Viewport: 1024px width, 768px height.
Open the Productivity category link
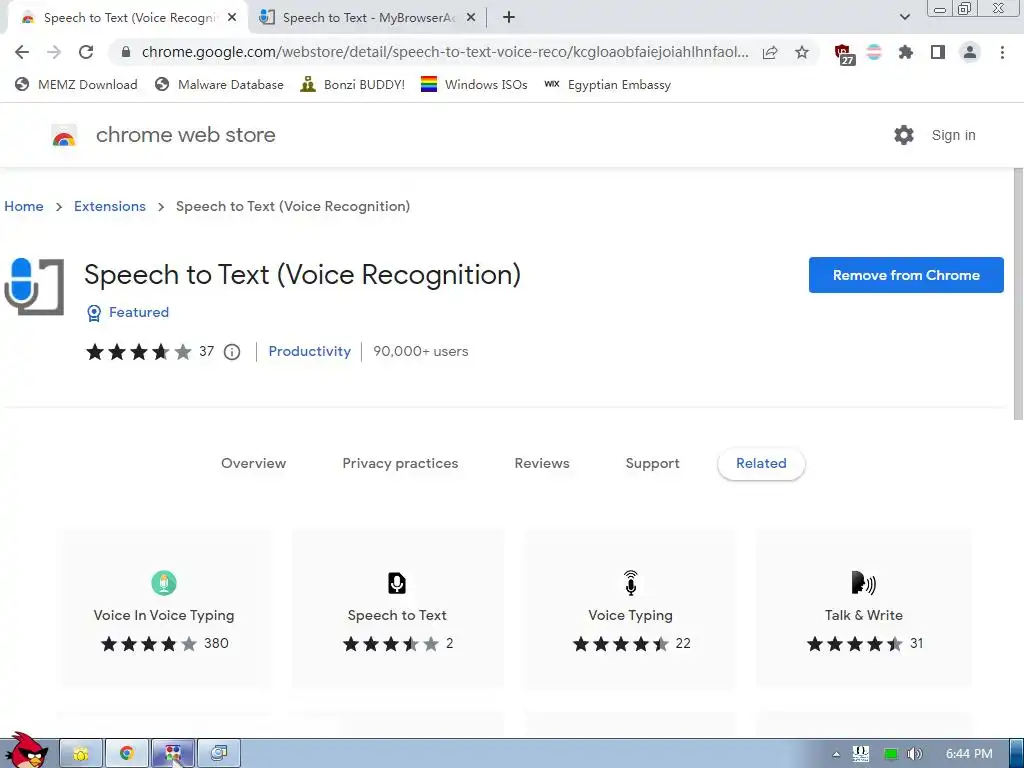[310, 351]
